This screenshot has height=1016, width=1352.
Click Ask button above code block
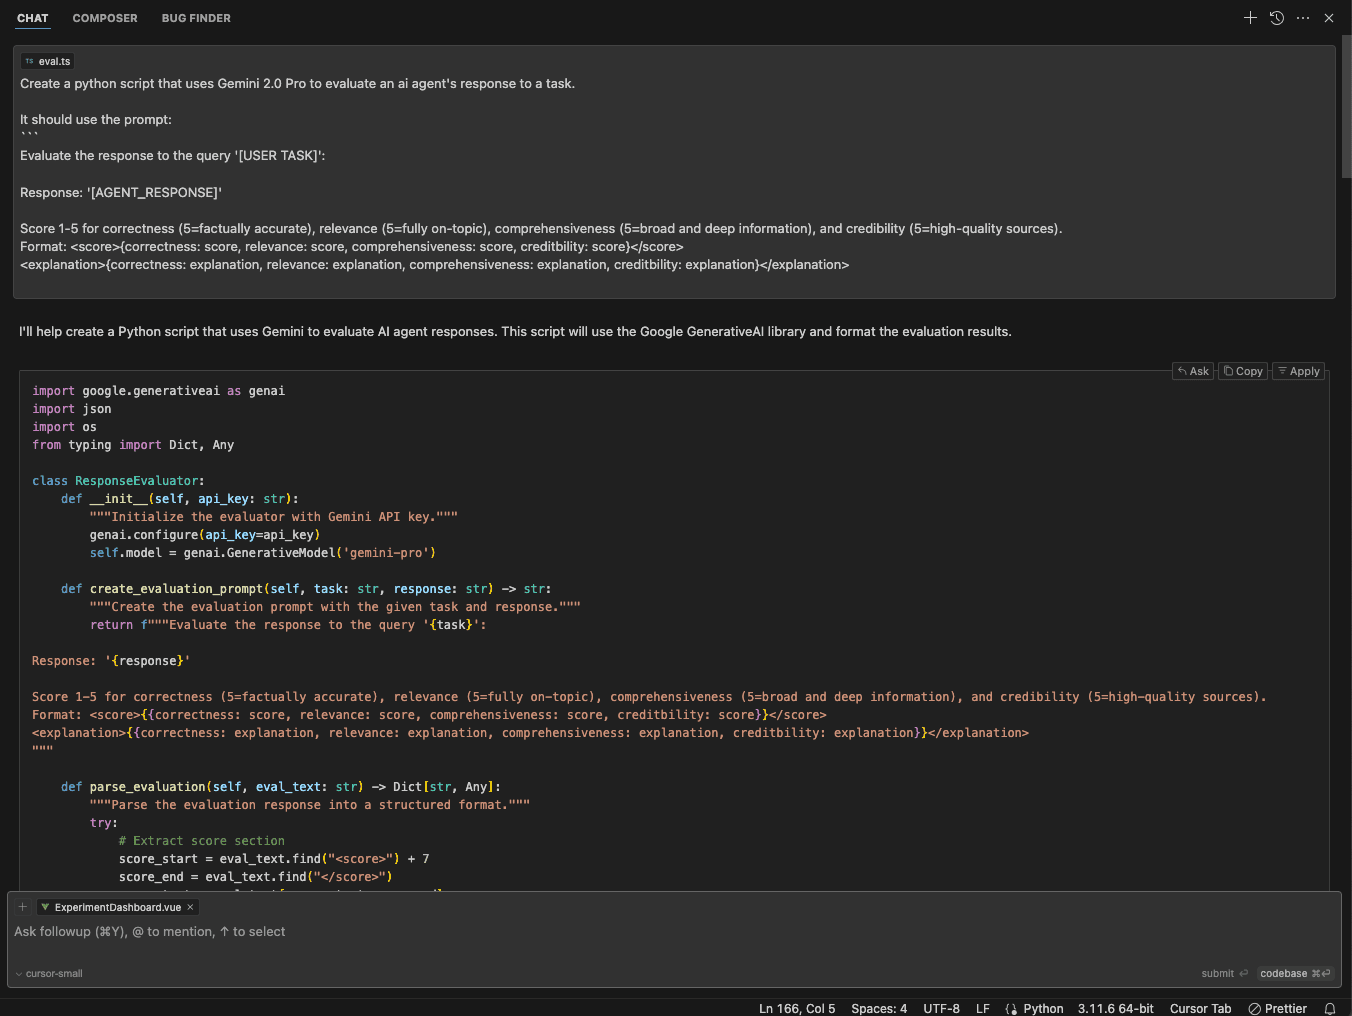click(x=1193, y=371)
